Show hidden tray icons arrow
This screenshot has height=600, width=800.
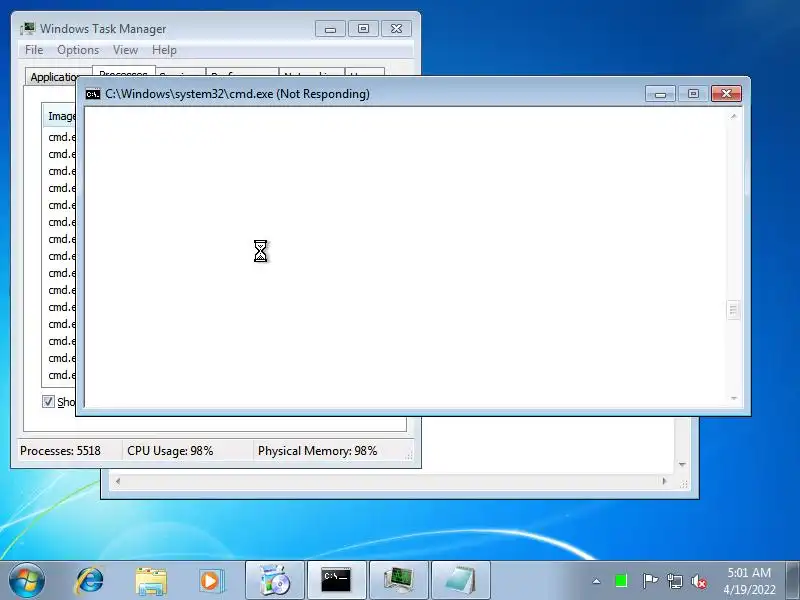(596, 581)
